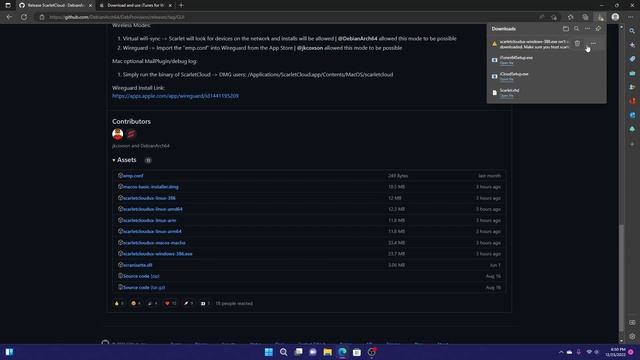Open file link under Scarlet.vhd
Image resolution: width=640 pixels, height=360 pixels.
click(x=507, y=96)
